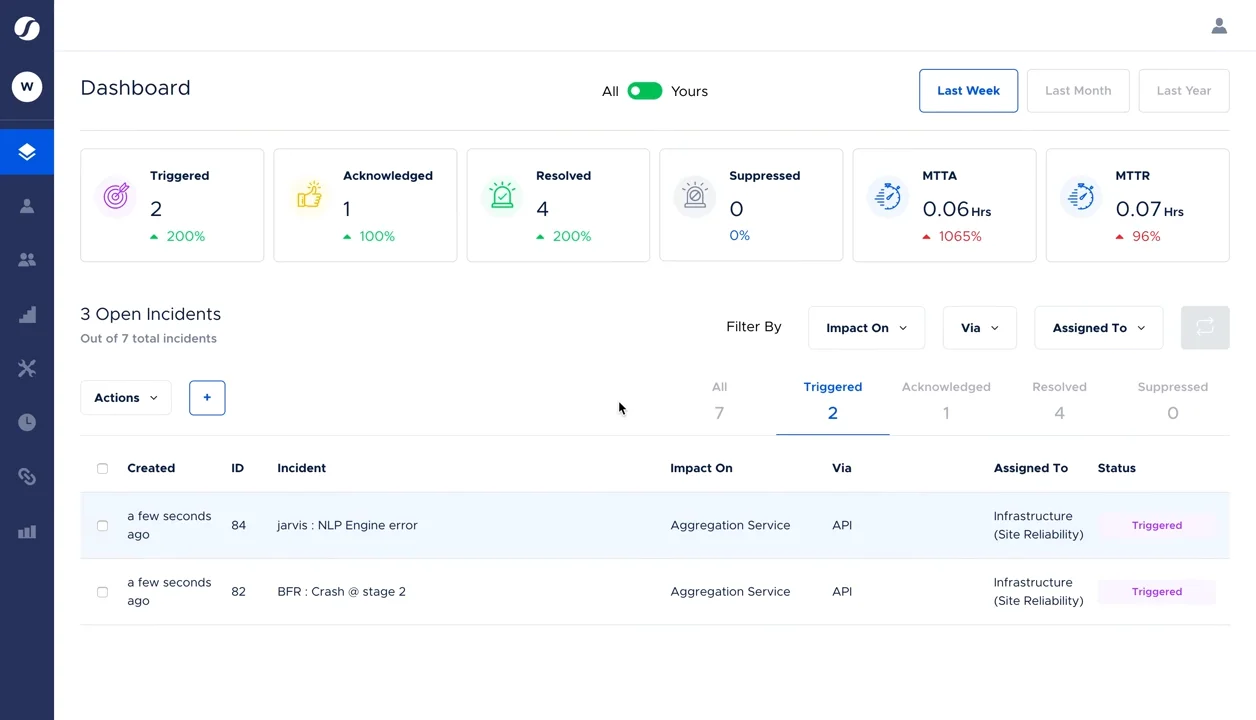Open Schedules via the clock sidebar icon
The height and width of the screenshot is (720, 1256).
tap(27, 421)
